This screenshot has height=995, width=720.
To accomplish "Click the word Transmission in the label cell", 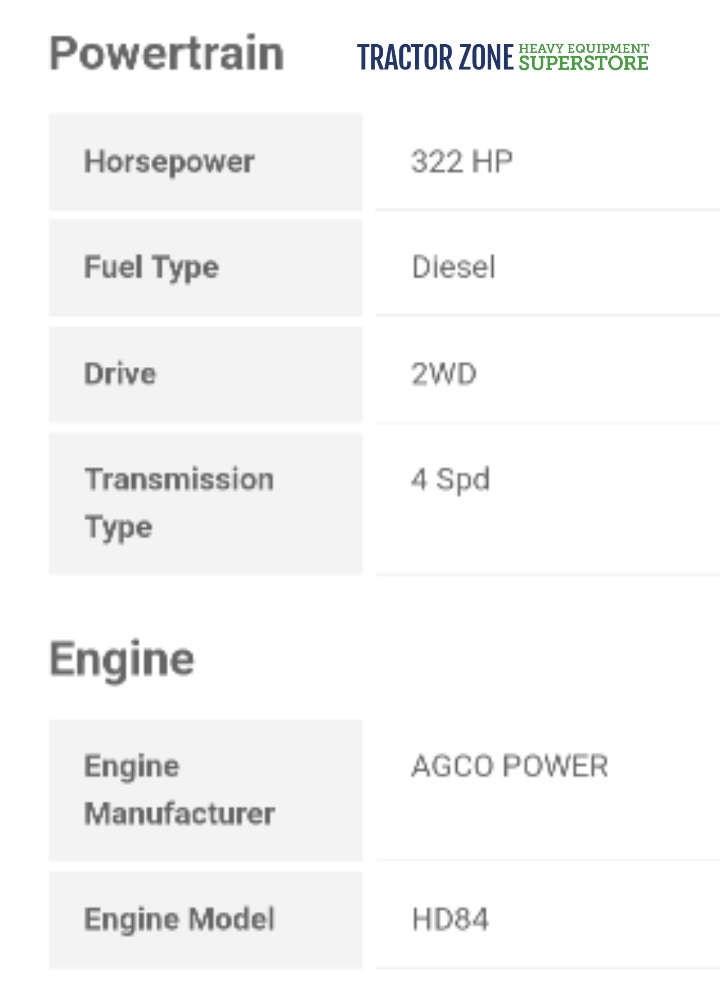I will [x=179, y=479].
